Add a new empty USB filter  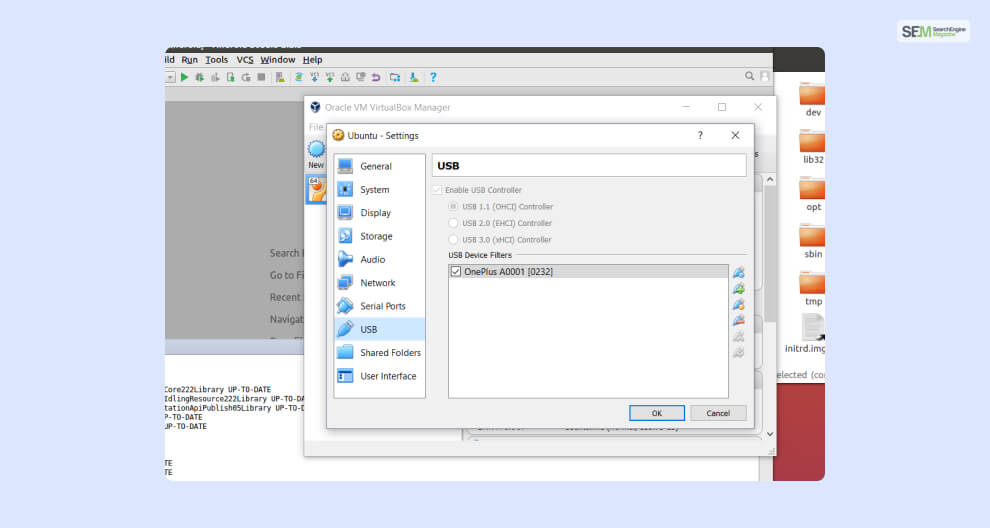(x=738, y=273)
